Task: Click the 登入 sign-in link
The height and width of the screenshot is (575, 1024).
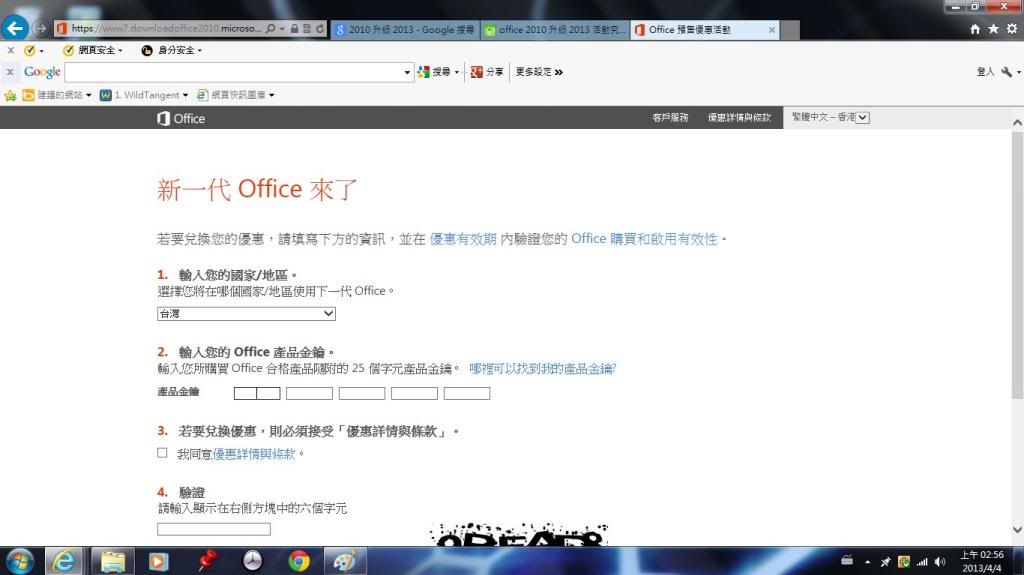Action: pyautogui.click(x=985, y=72)
